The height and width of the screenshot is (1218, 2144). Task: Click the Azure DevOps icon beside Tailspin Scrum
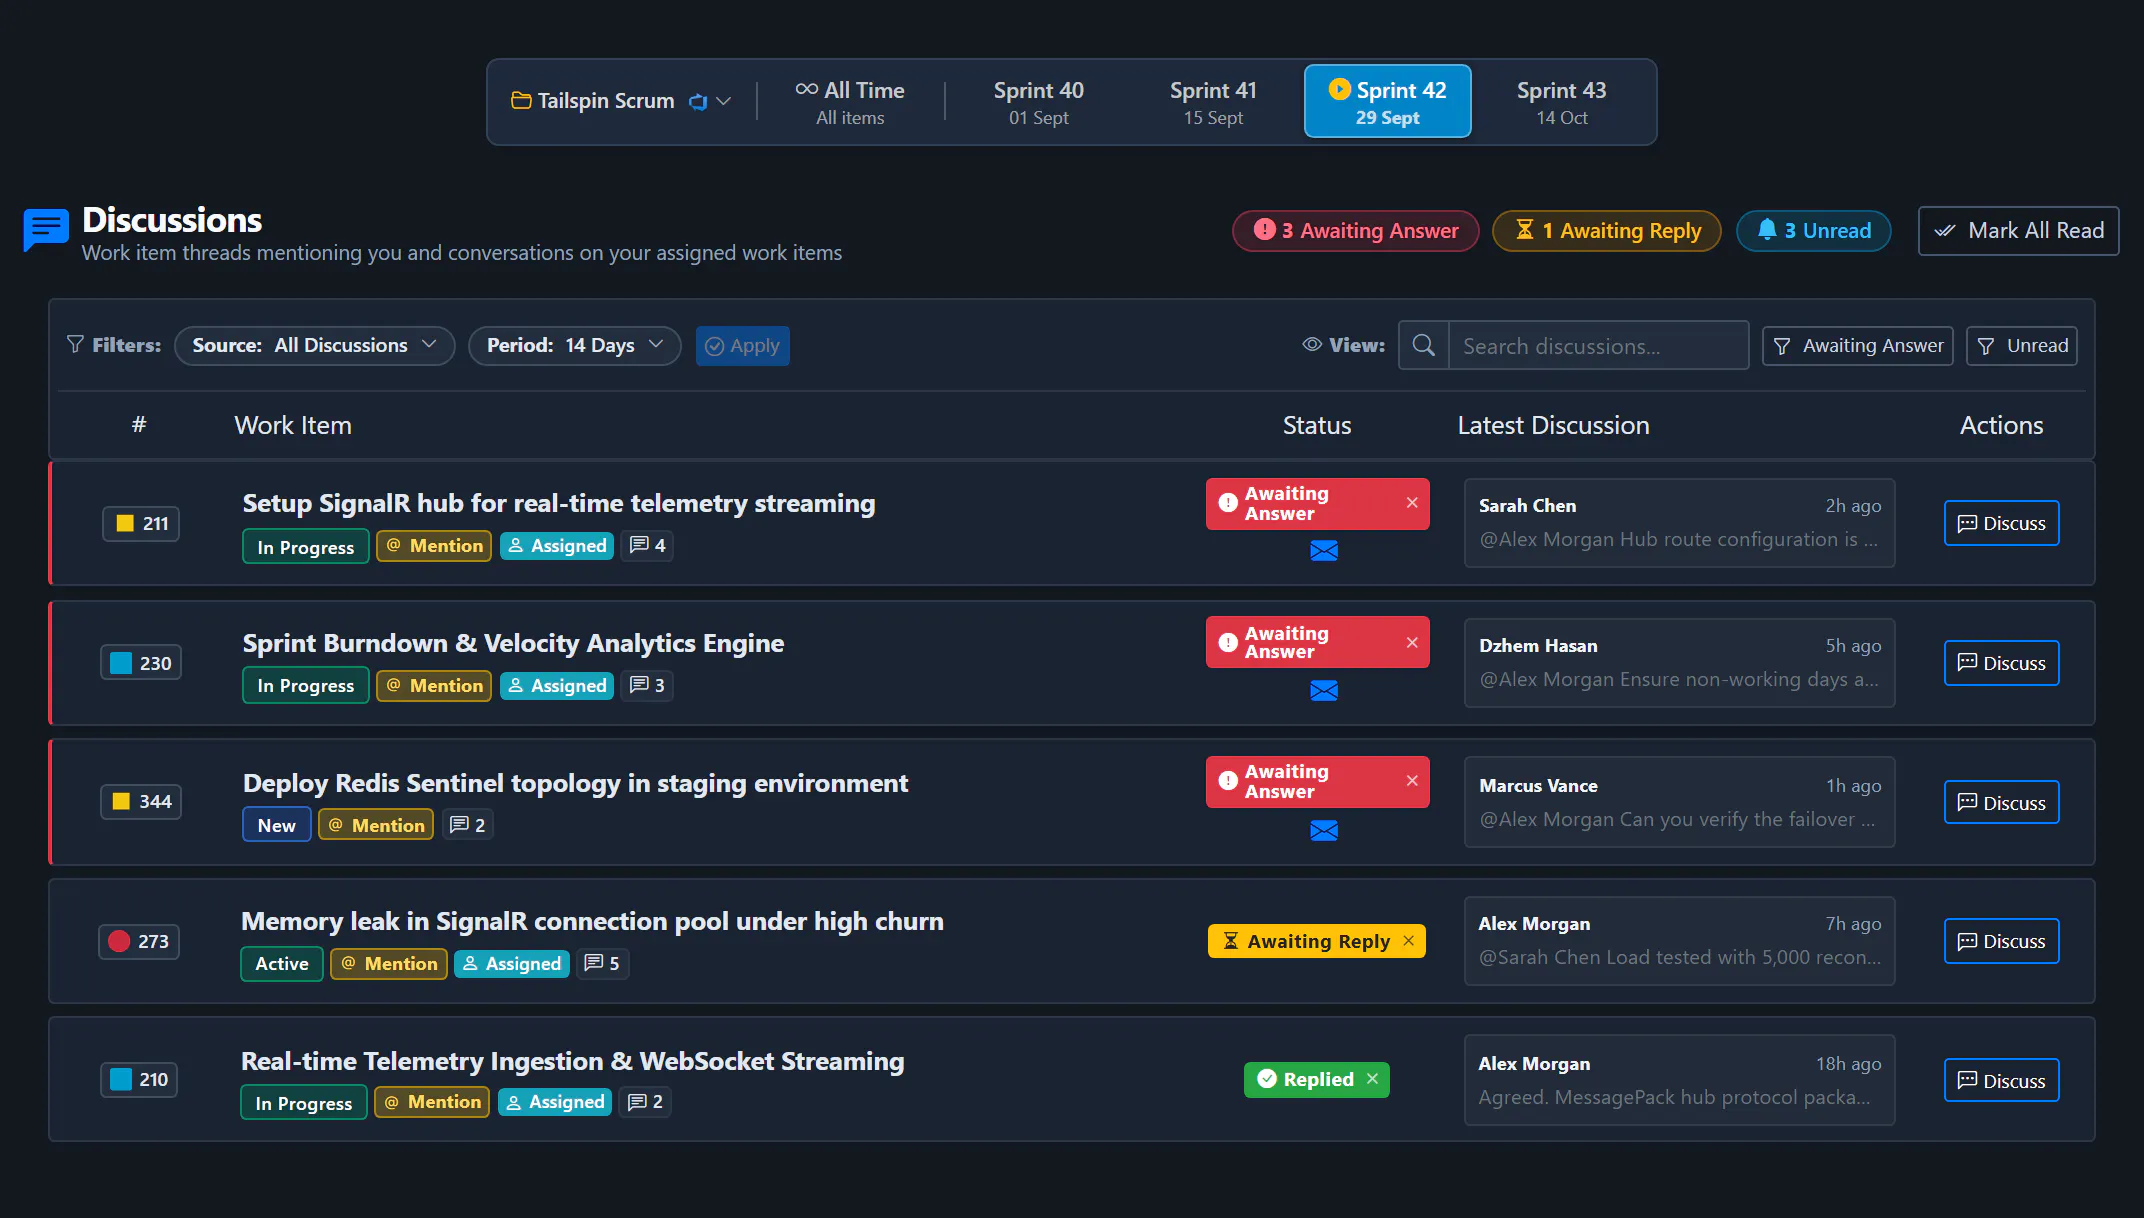698,101
